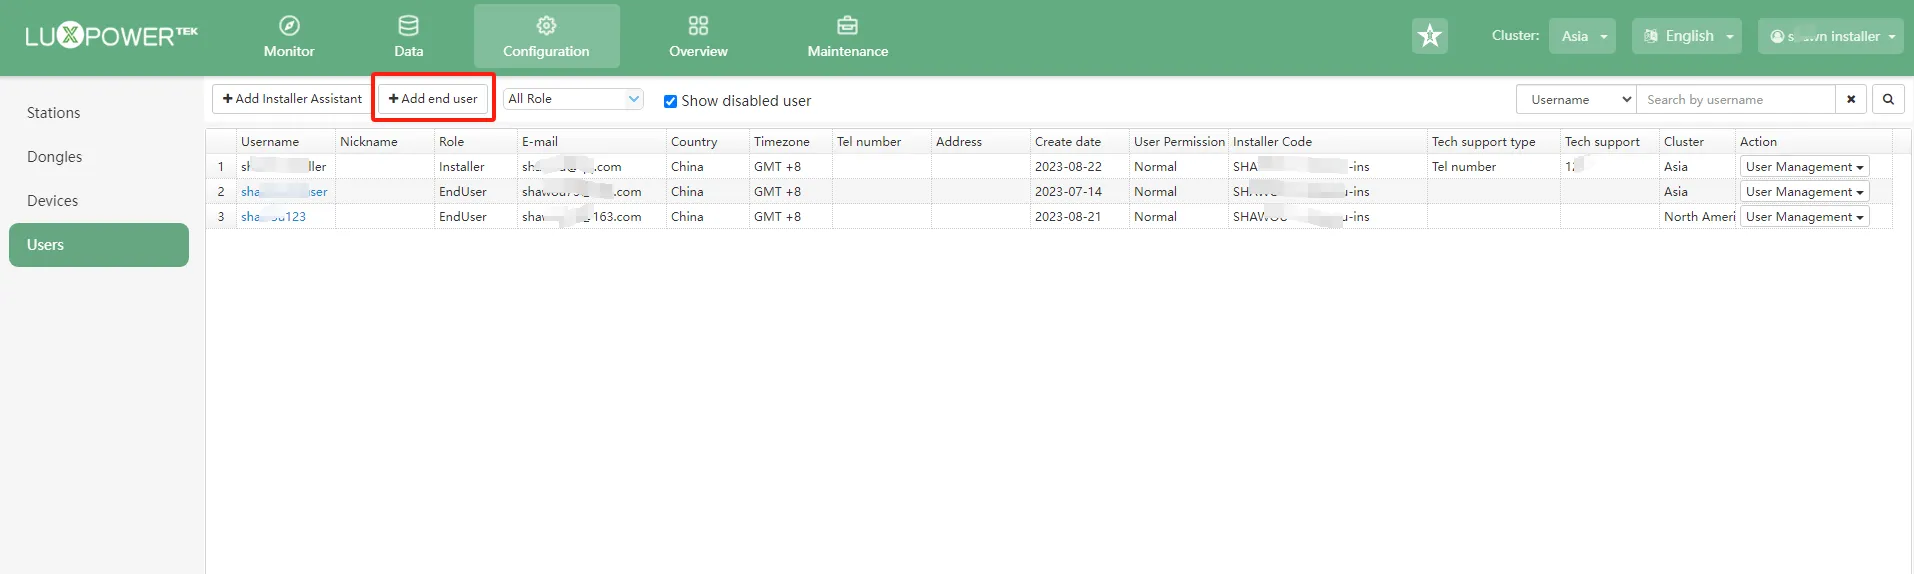Viewport: 1914px width, 574px height.
Task: Click Add Installer Assistant button
Action: coord(292,99)
